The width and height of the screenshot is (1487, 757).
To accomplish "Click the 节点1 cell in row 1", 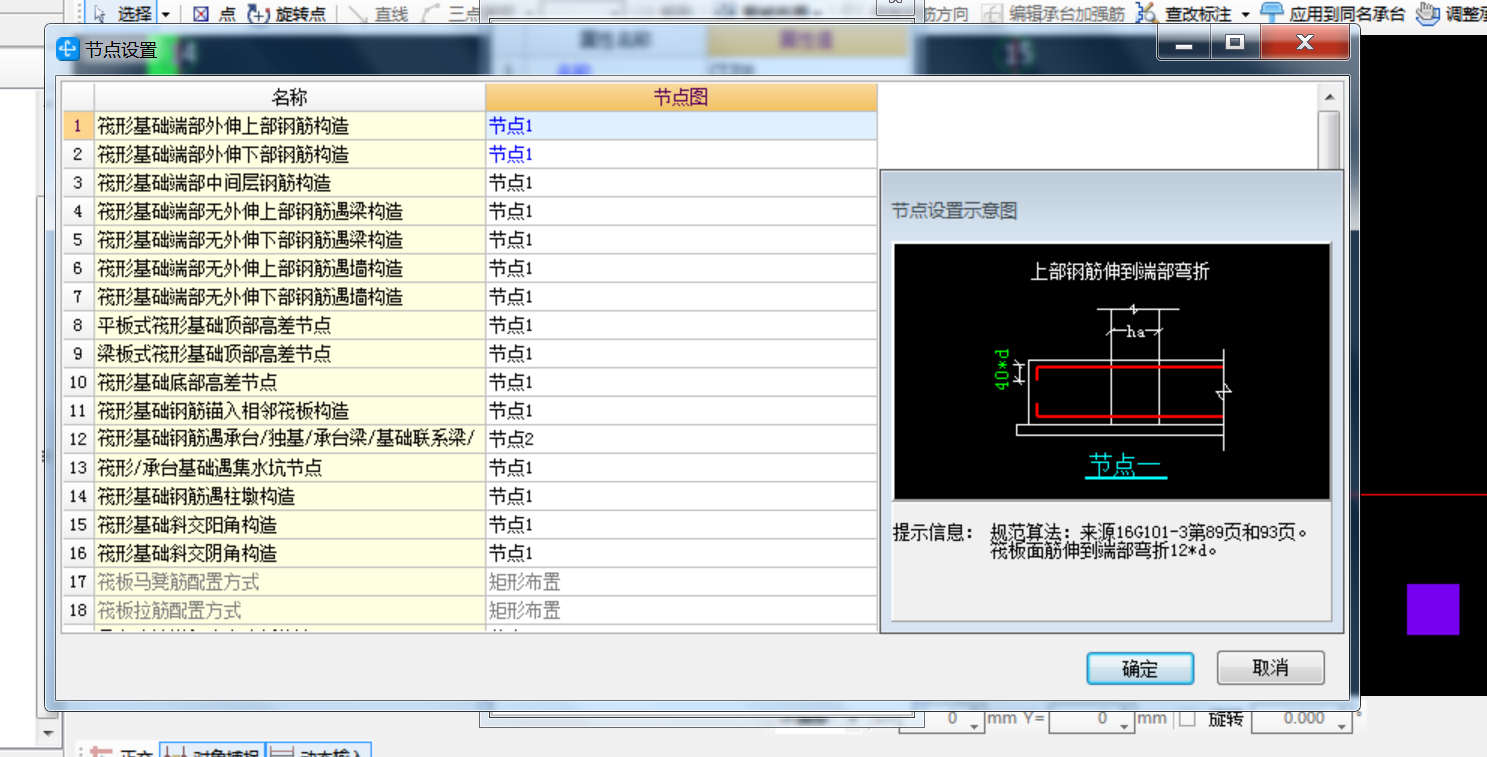I will [x=681, y=126].
